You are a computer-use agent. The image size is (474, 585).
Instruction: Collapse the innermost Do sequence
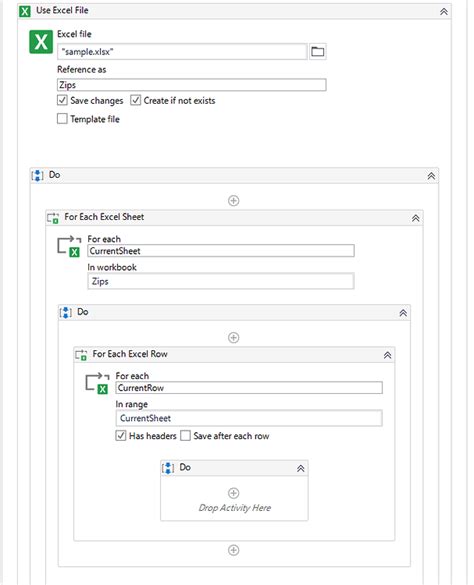click(x=300, y=469)
